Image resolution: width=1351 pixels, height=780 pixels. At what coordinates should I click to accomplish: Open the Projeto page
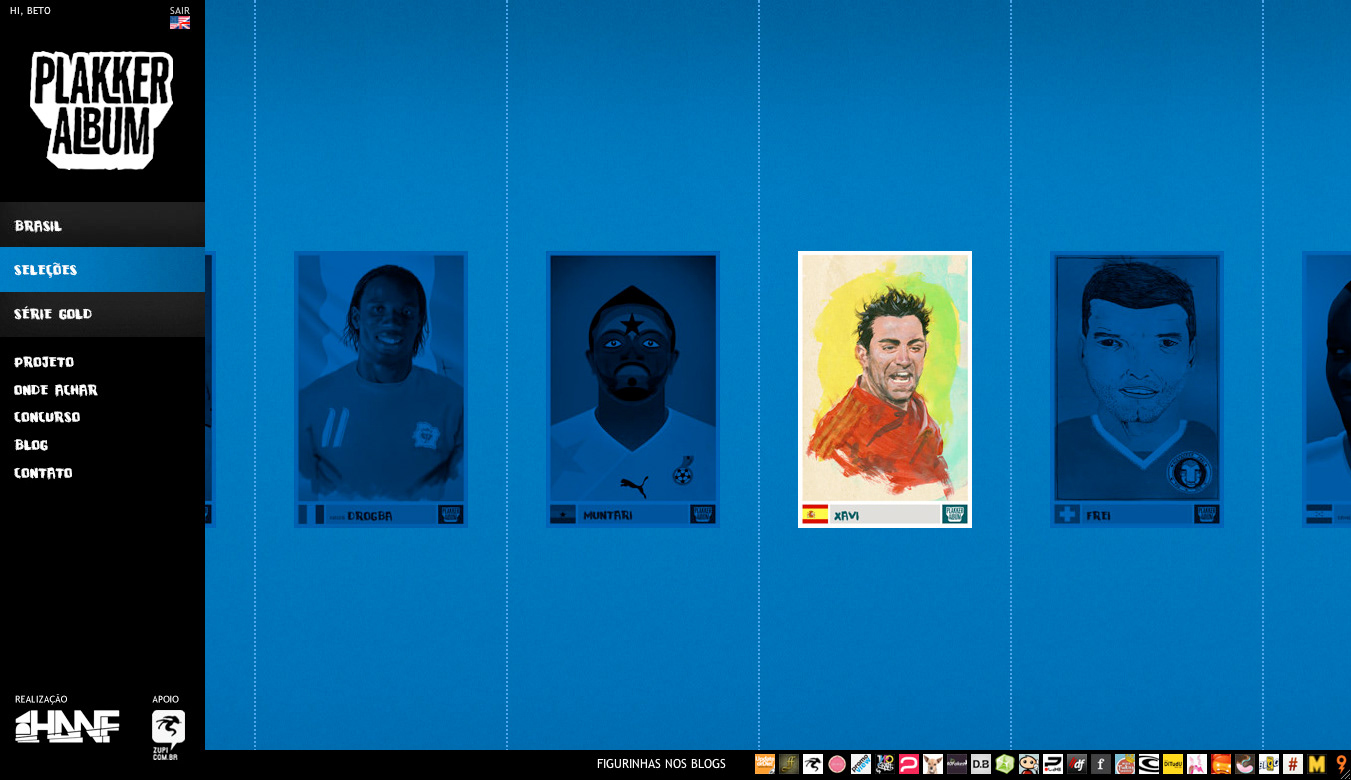tap(44, 362)
